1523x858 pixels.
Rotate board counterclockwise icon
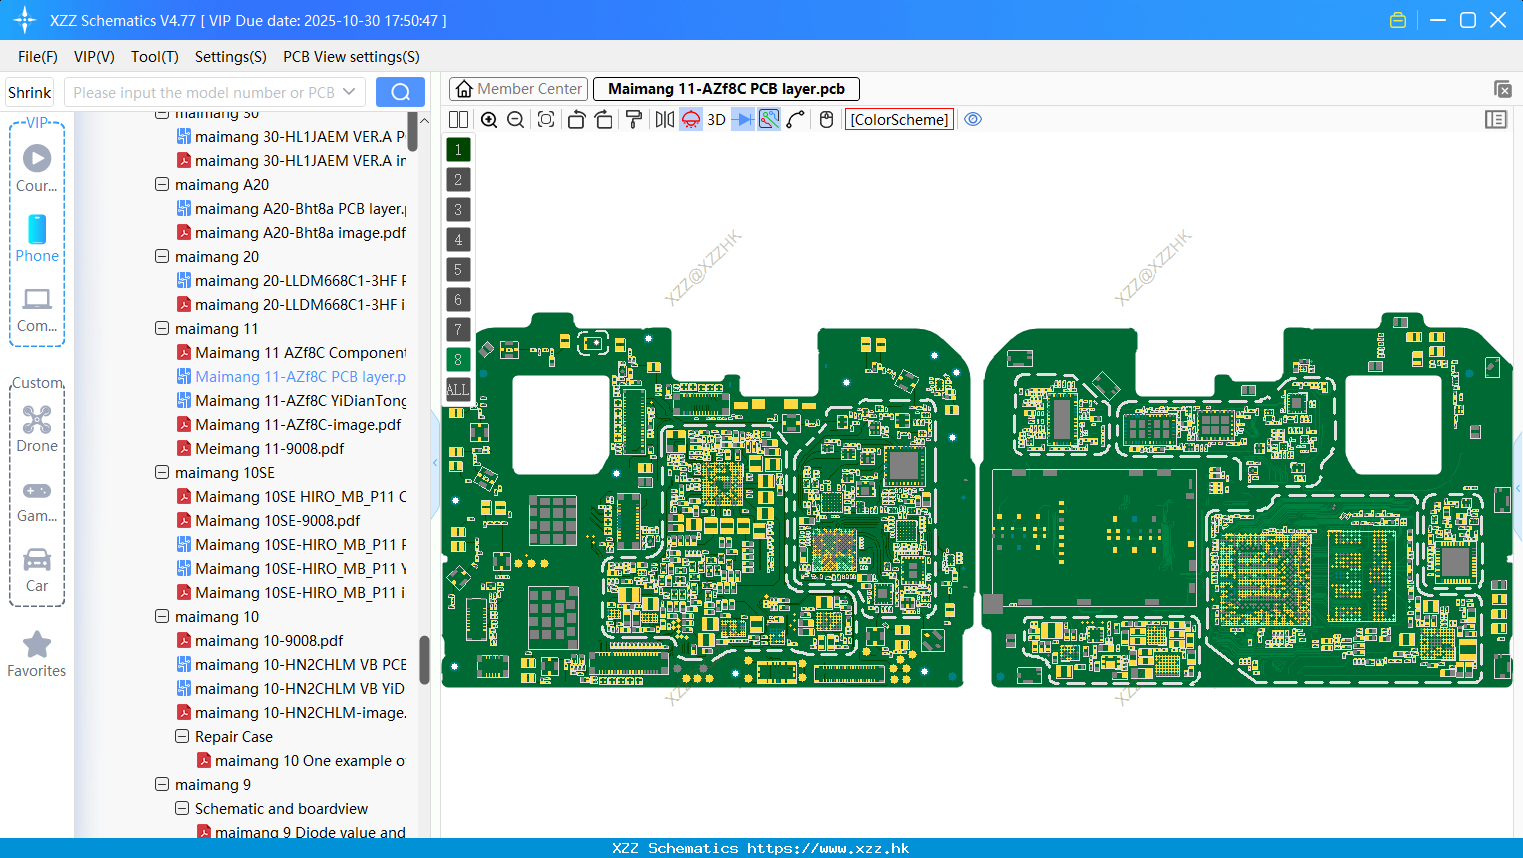coord(576,120)
